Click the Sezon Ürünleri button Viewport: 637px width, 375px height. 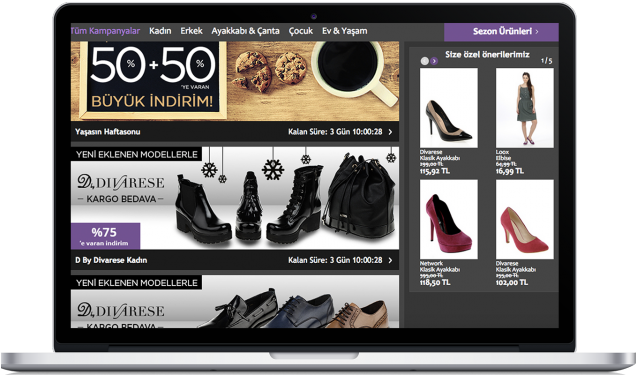[501, 32]
